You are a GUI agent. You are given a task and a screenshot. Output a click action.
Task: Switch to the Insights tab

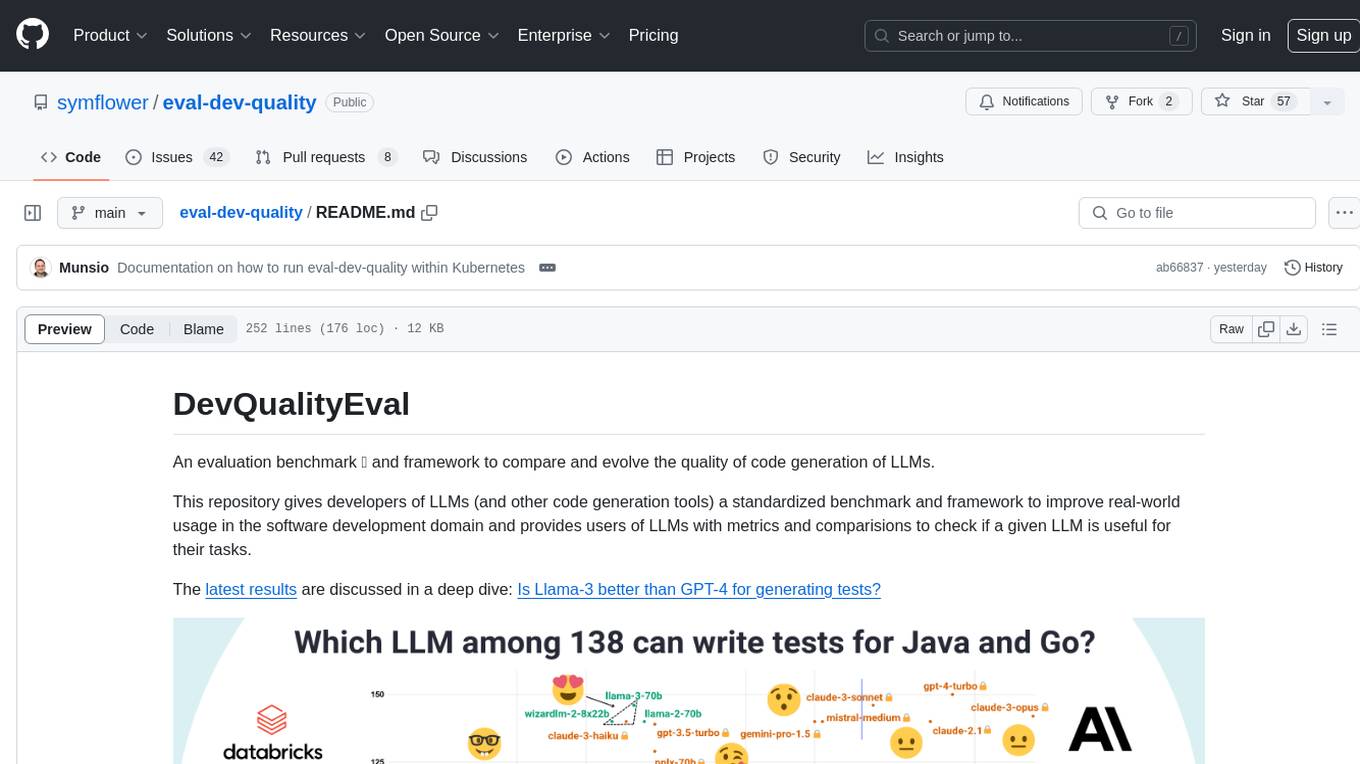905,157
